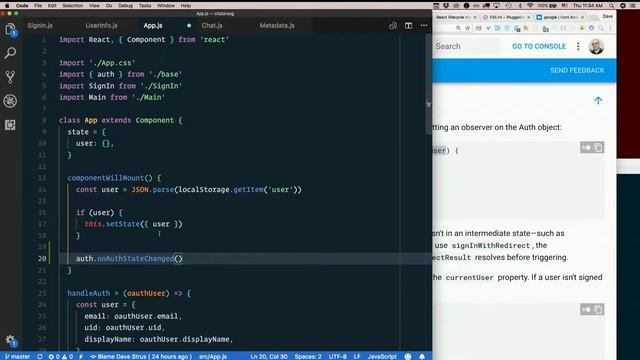Click the docs Search field

(x=466, y=46)
